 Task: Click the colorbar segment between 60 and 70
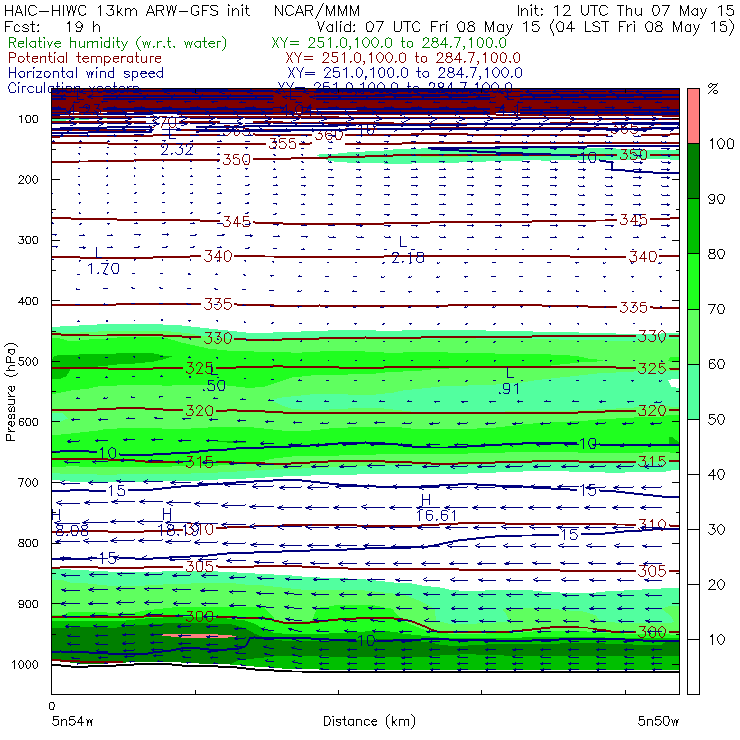coord(693,336)
